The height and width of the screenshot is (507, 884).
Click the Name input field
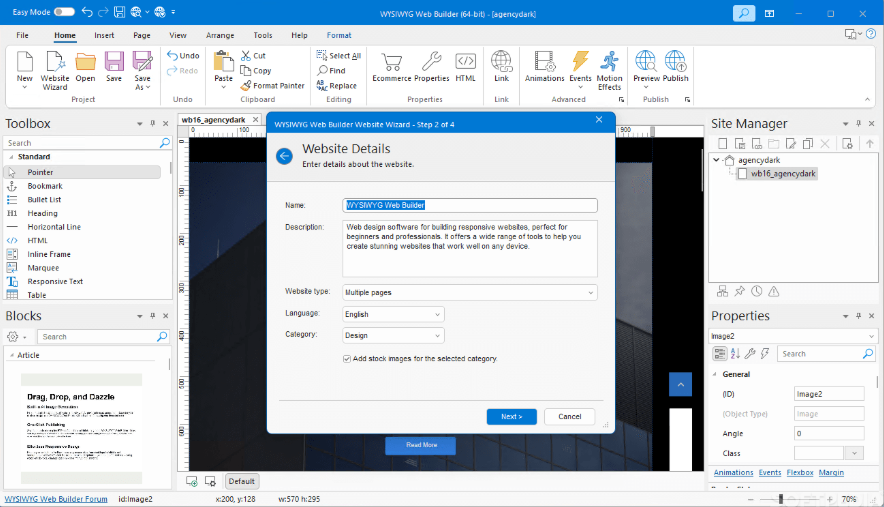(x=470, y=205)
